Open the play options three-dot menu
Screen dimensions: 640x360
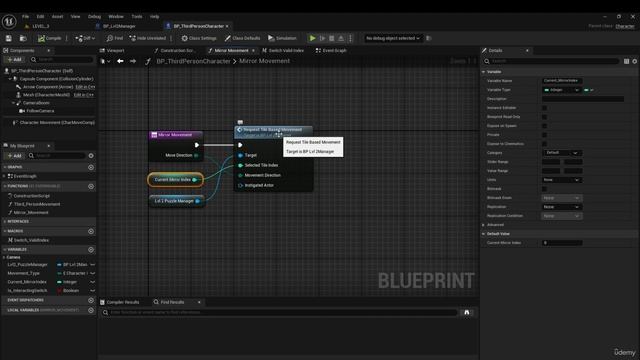point(350,38)
